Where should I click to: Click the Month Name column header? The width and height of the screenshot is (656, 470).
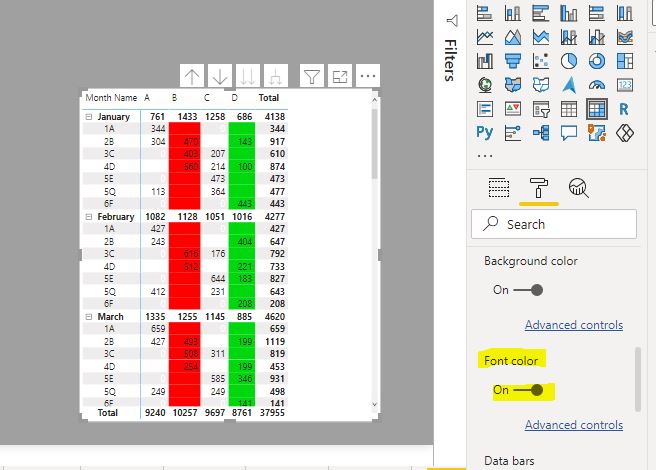(111, 98)
